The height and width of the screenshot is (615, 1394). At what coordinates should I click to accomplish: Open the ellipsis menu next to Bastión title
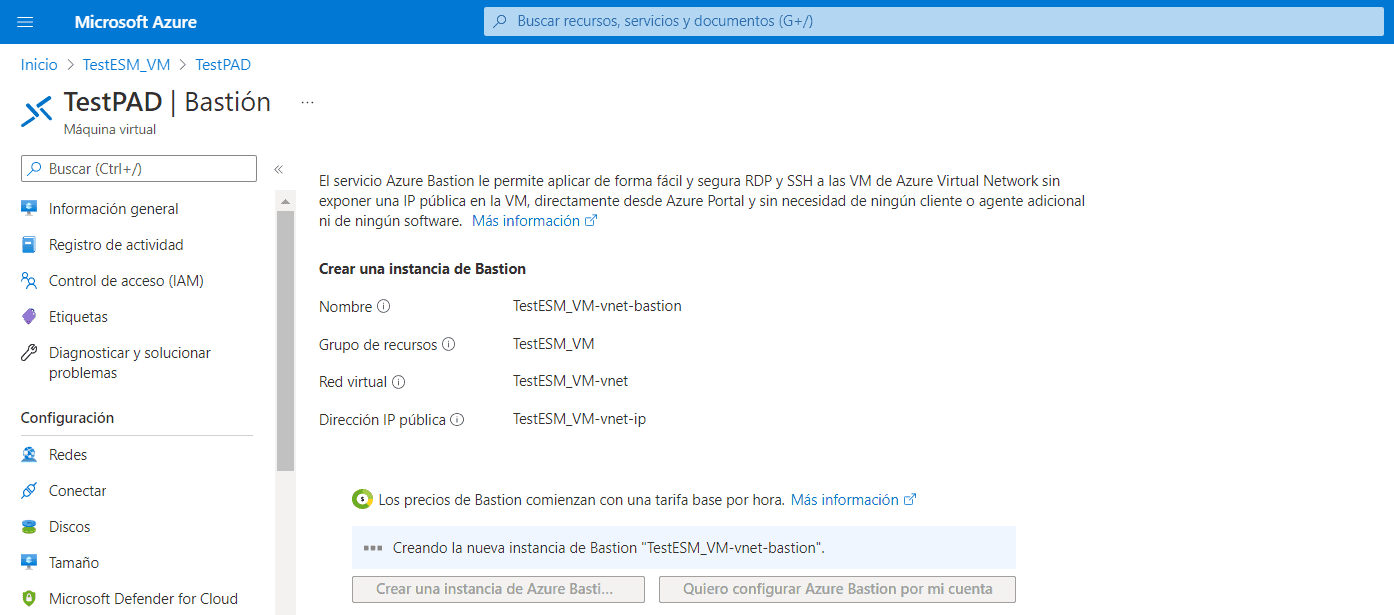(307, 102)
